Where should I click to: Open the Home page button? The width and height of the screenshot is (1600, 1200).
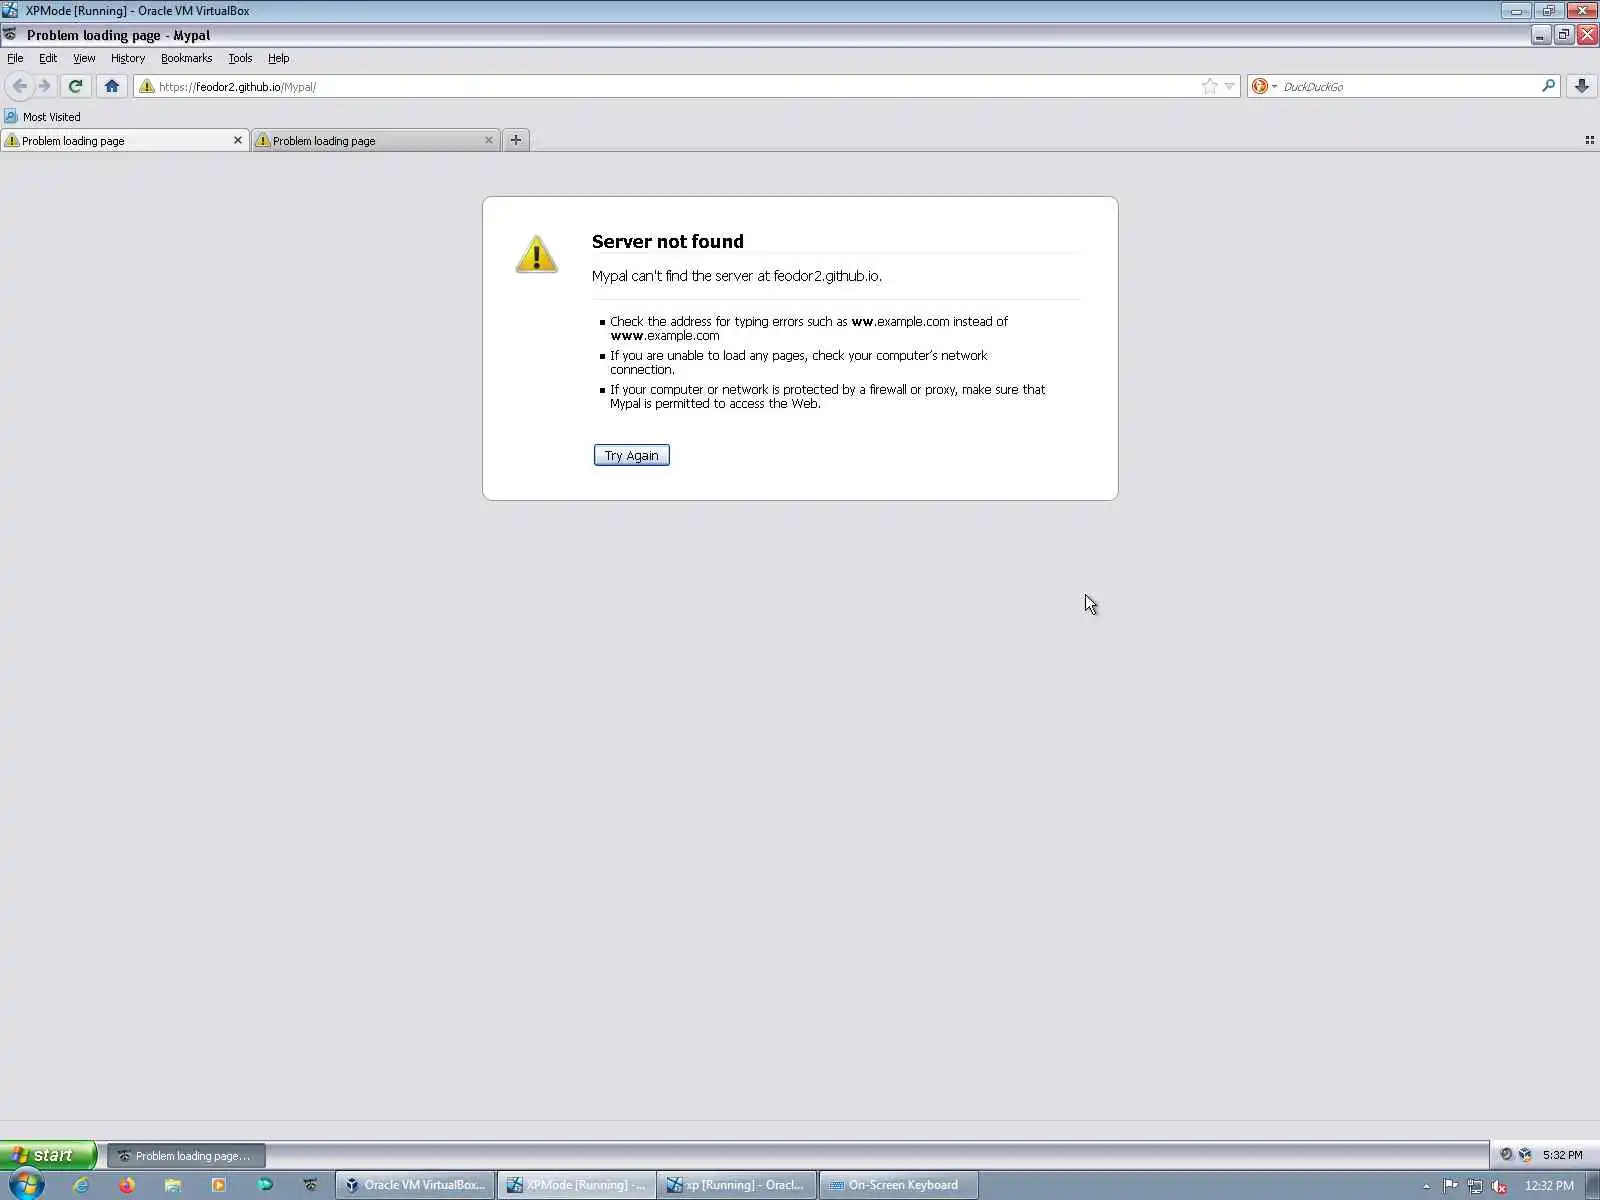pos(111,86)
